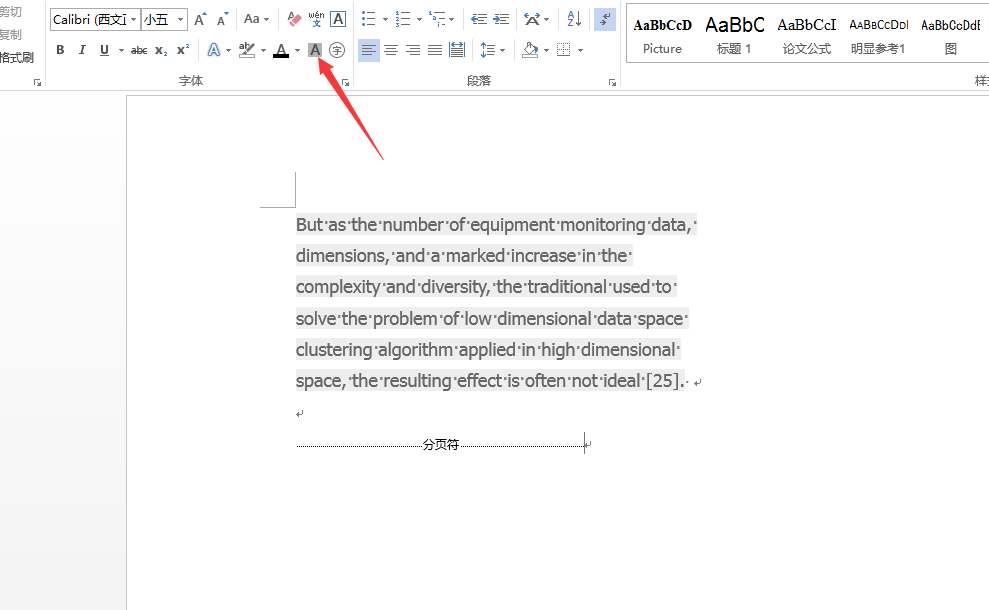This screenshot has width=989, height=610.
Task: Click Asian layout (chinese format) icon
Action: pos(532,20)
